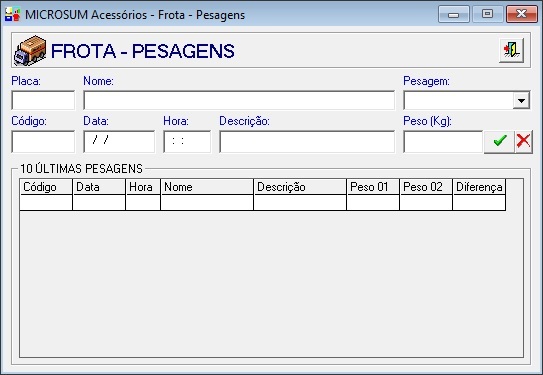543x375 pixels.
Task: Click into the Hora time field
Action: (187, 141)
